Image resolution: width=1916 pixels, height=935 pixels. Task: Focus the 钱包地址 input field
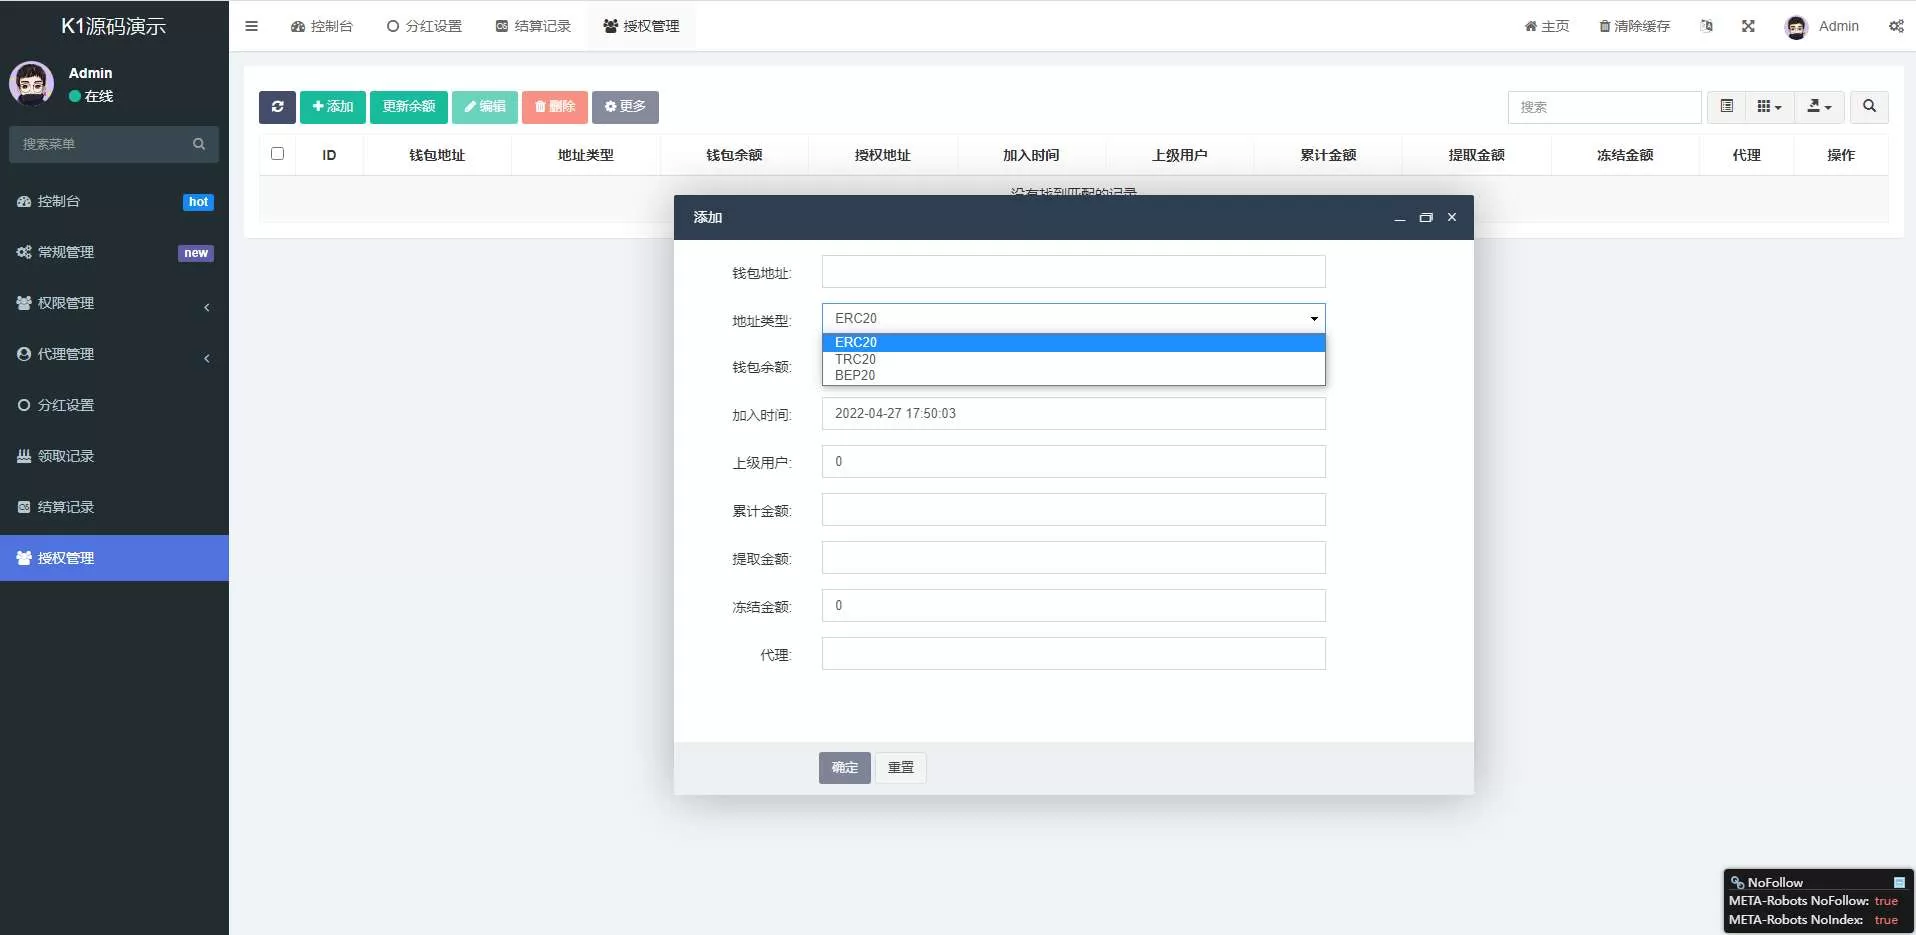[x=1073, y=272]
